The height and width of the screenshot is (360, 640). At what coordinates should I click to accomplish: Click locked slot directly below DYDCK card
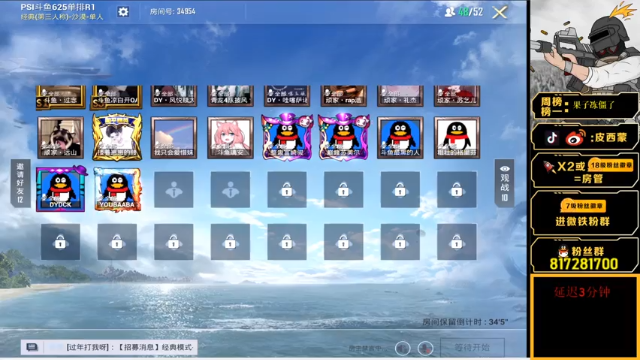tap(60, 242)
